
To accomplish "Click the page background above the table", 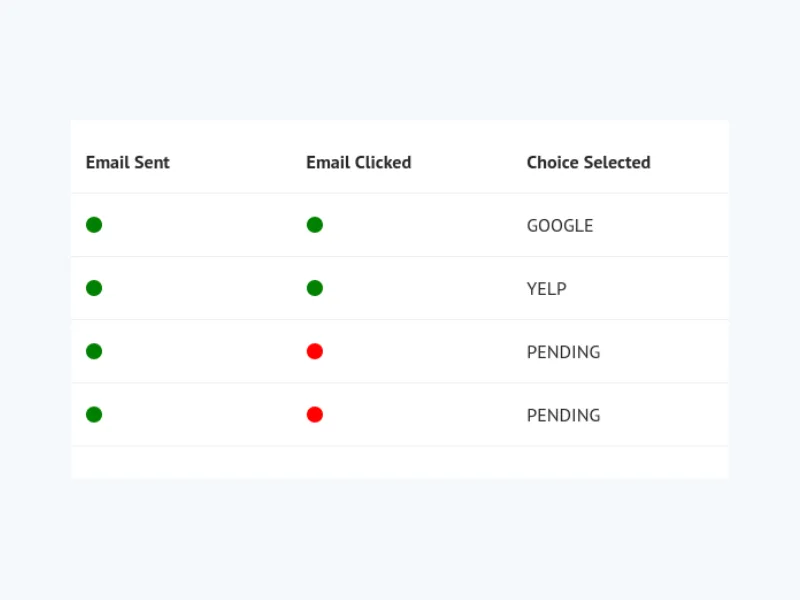I will pos(400,60).
